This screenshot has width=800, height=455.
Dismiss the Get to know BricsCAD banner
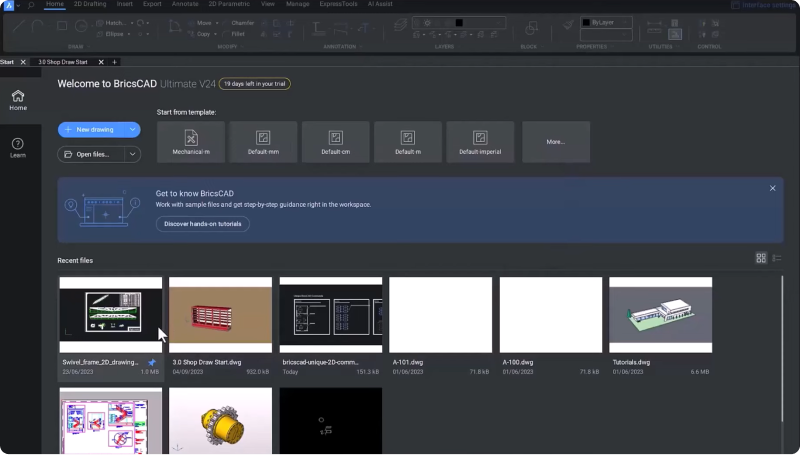click(x=772, y=188)
